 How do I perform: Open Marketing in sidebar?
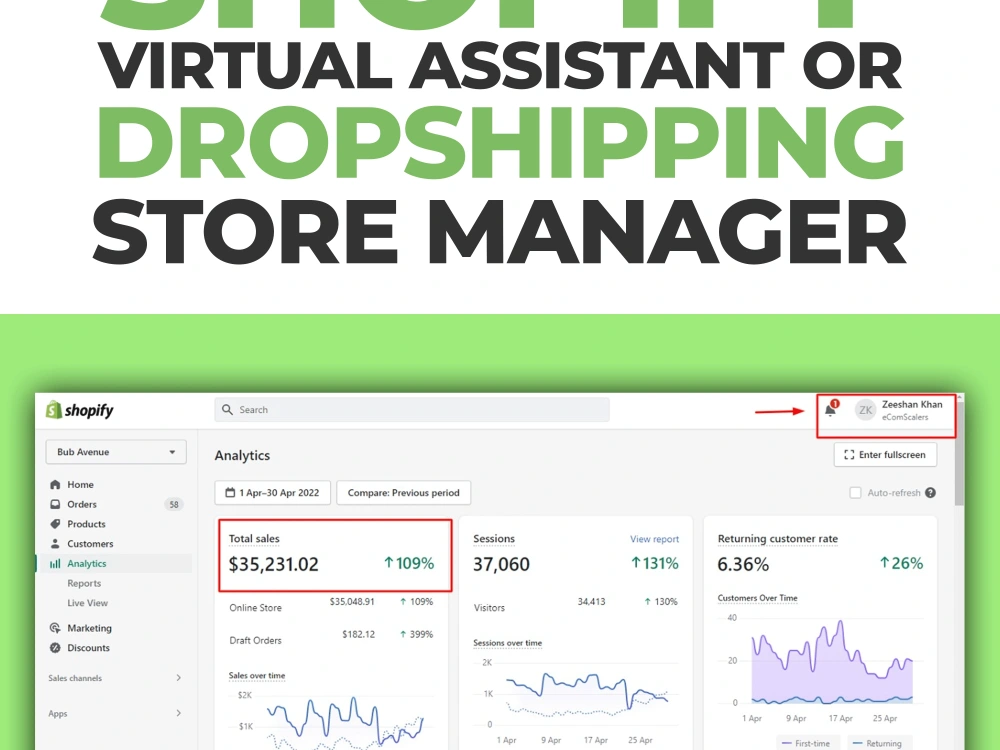tap(89, 628)
